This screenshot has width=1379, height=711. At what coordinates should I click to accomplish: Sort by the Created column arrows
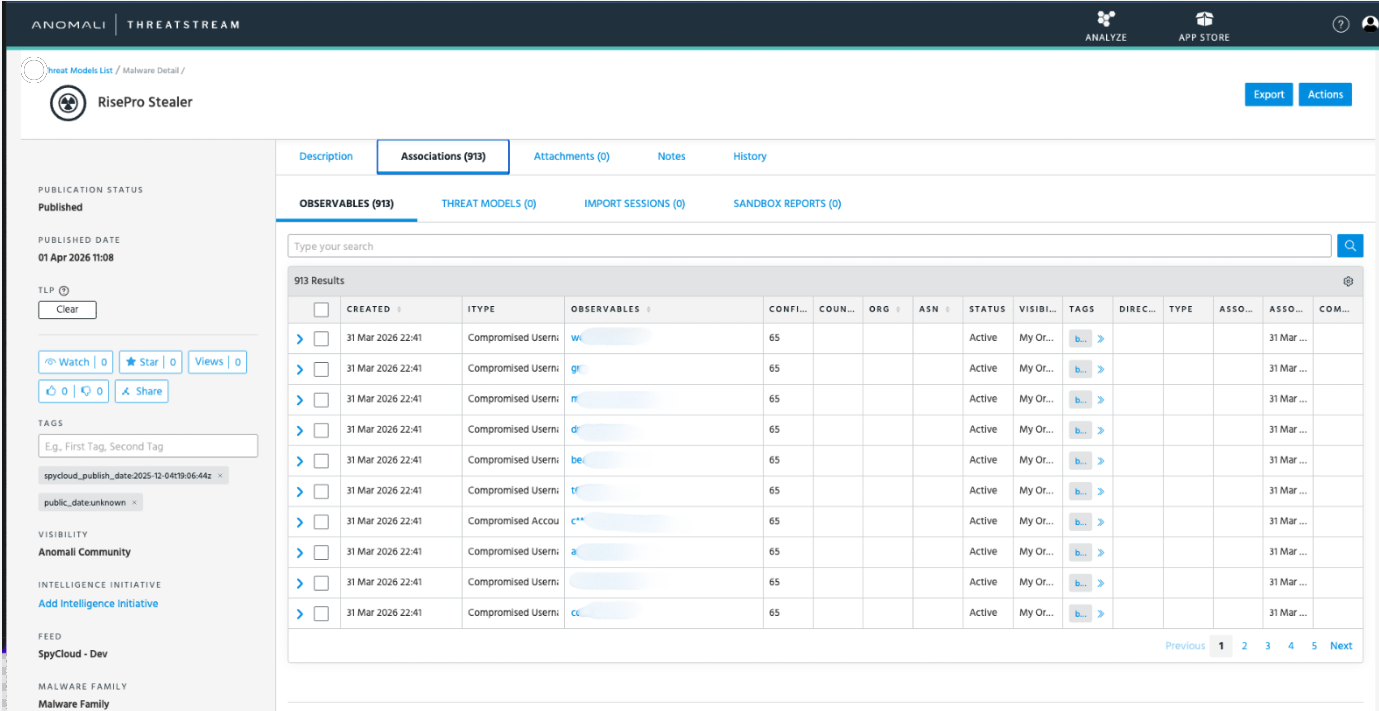(400, 310)
